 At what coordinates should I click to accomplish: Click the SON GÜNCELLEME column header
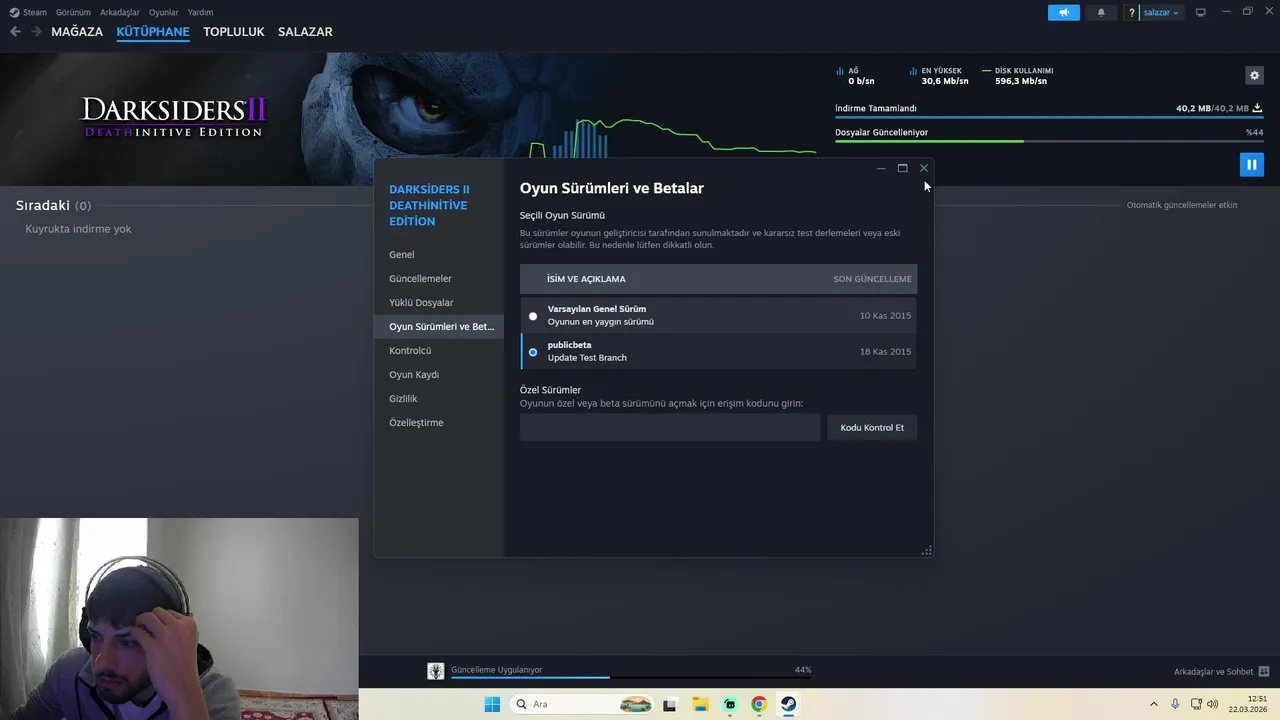click(x=872, y=279)
